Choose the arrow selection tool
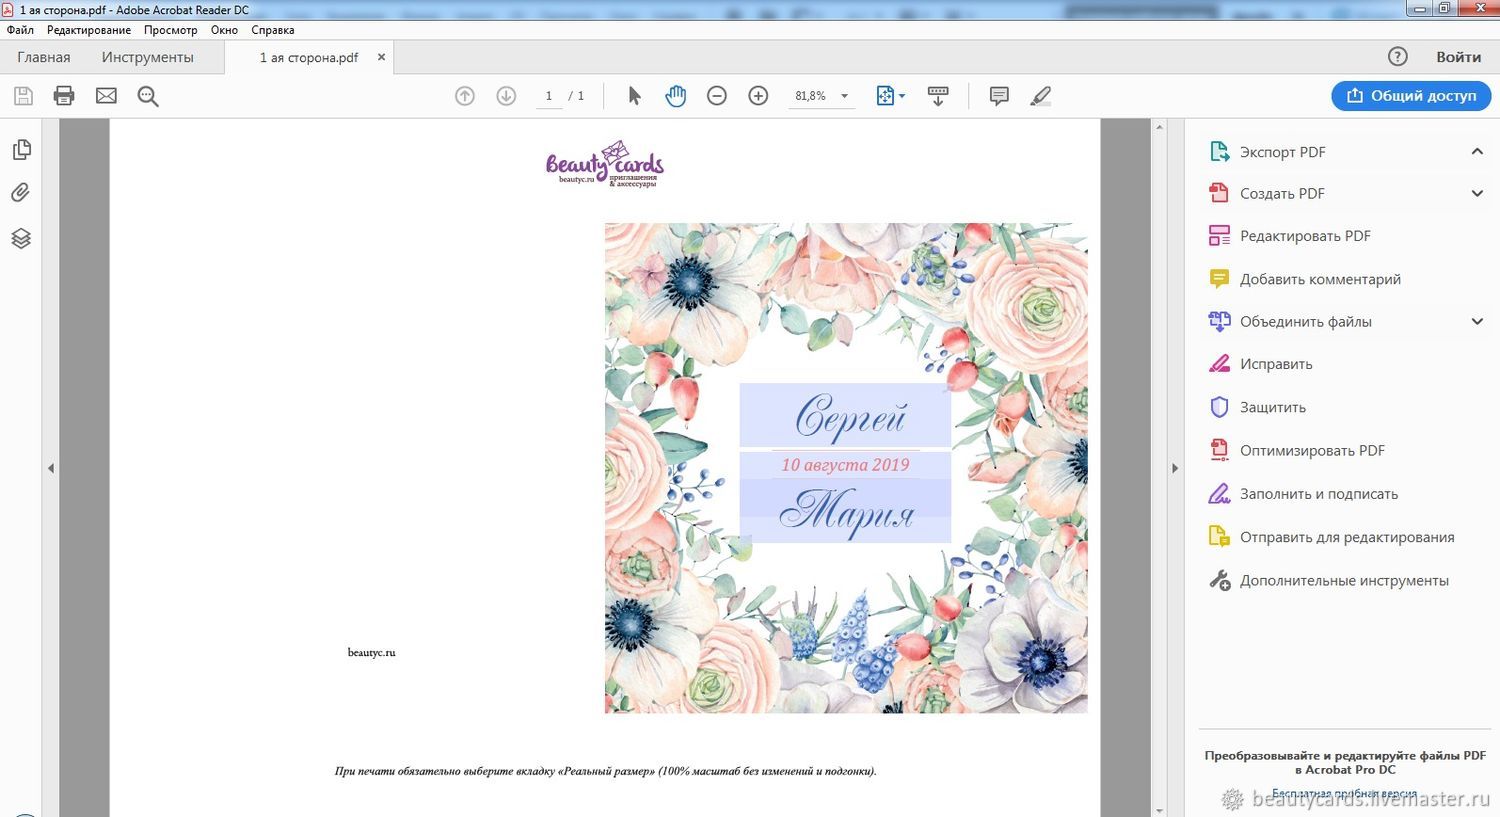This screenshot has width=1500, height=817. click(634, 96)
